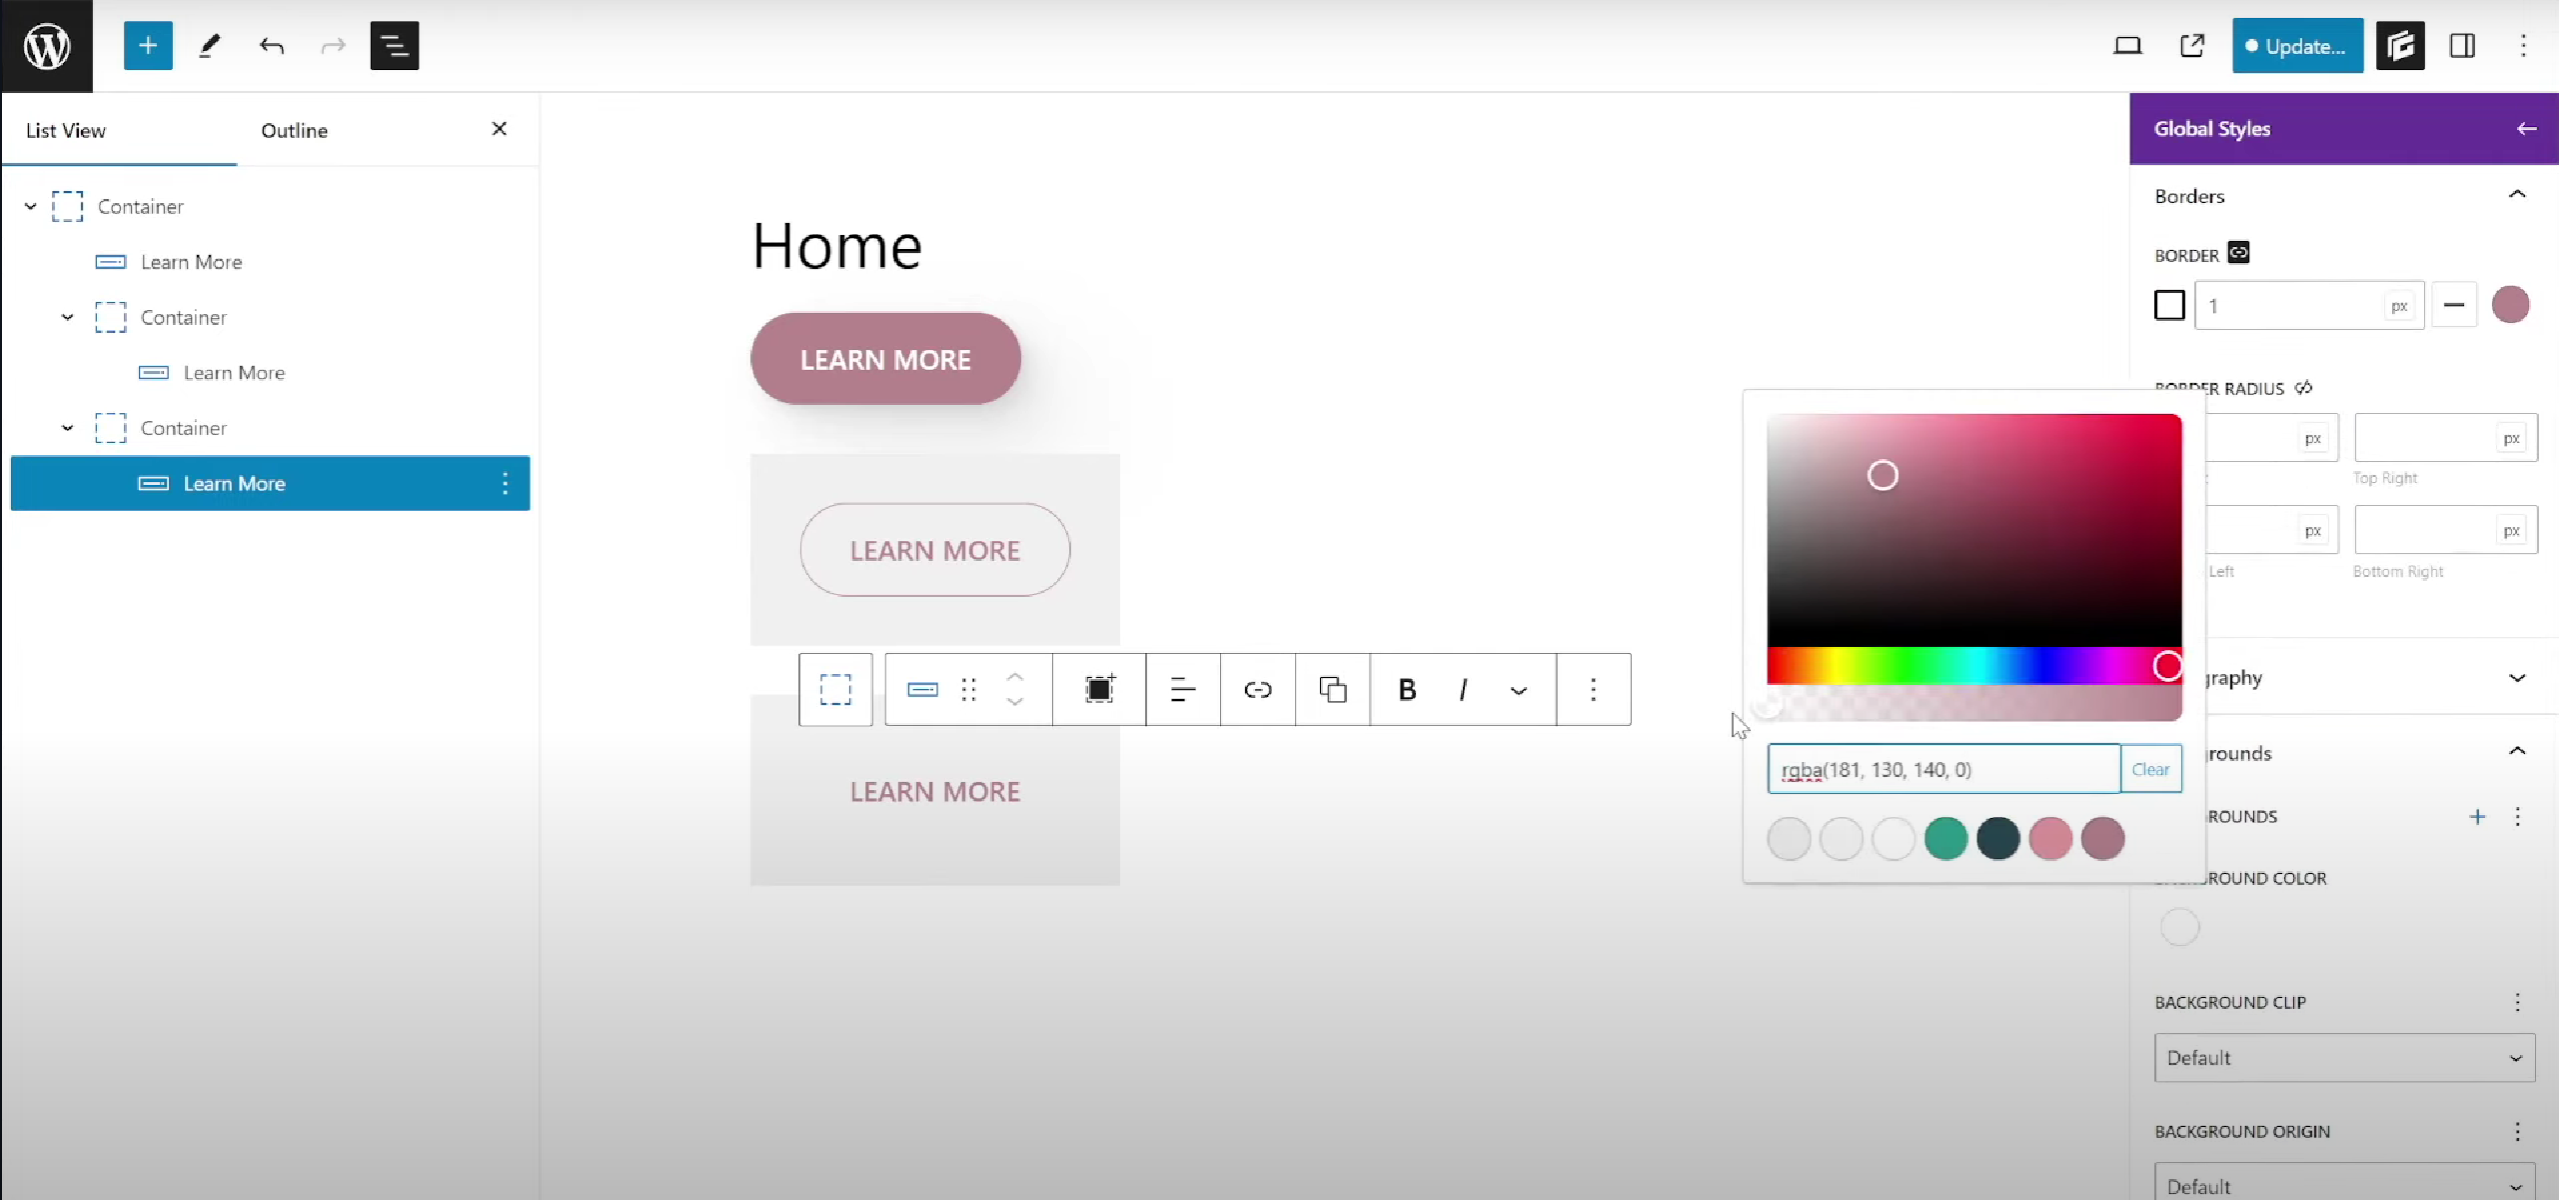2559x1200 pixels.
Task: Click the undo arrow in toolbar
Action: coord(271,46)
